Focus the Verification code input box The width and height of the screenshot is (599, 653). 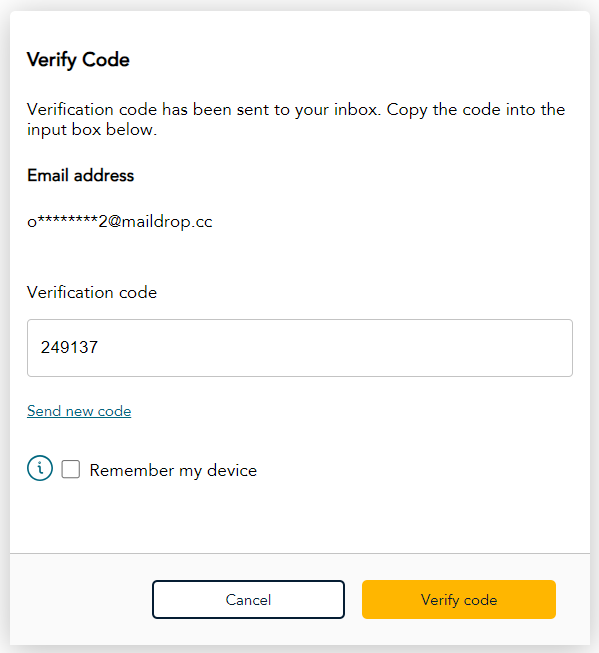click(x=300, y=348)
